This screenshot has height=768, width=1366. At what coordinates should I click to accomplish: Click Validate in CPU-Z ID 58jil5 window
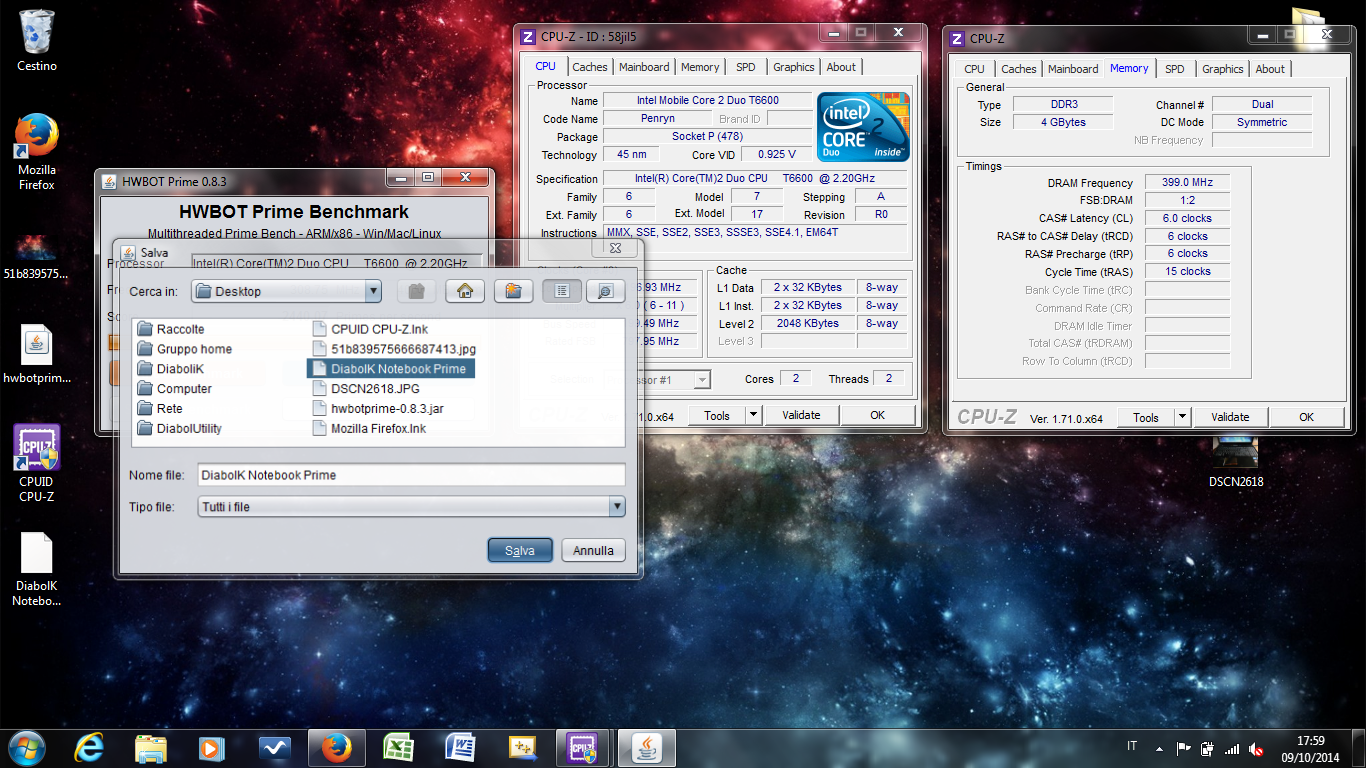pos(801,415)
